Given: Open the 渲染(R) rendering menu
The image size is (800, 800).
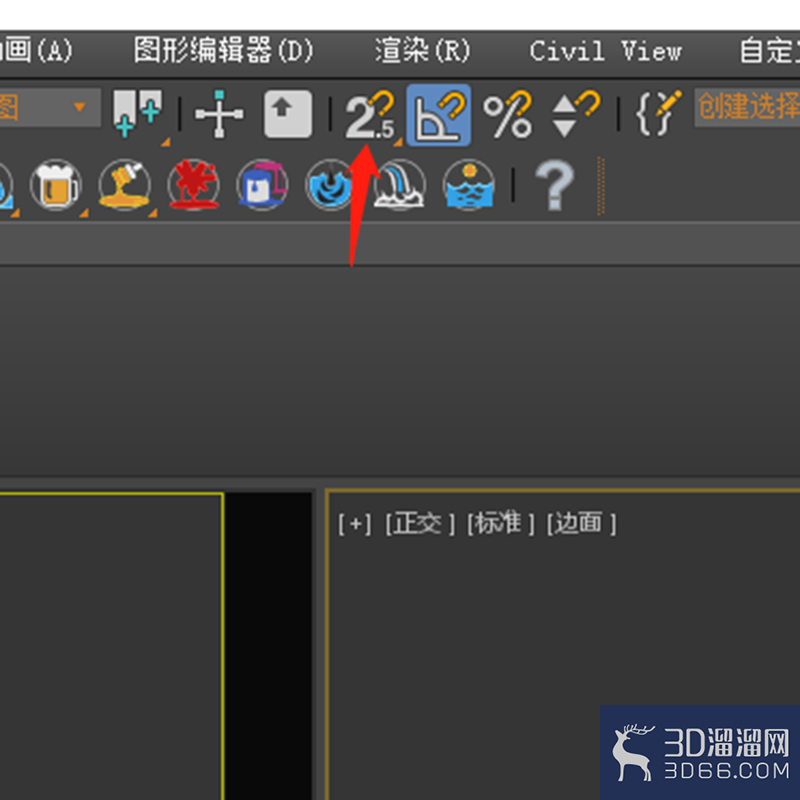Looking at the screenshot, I should click(x=422, y=51).
